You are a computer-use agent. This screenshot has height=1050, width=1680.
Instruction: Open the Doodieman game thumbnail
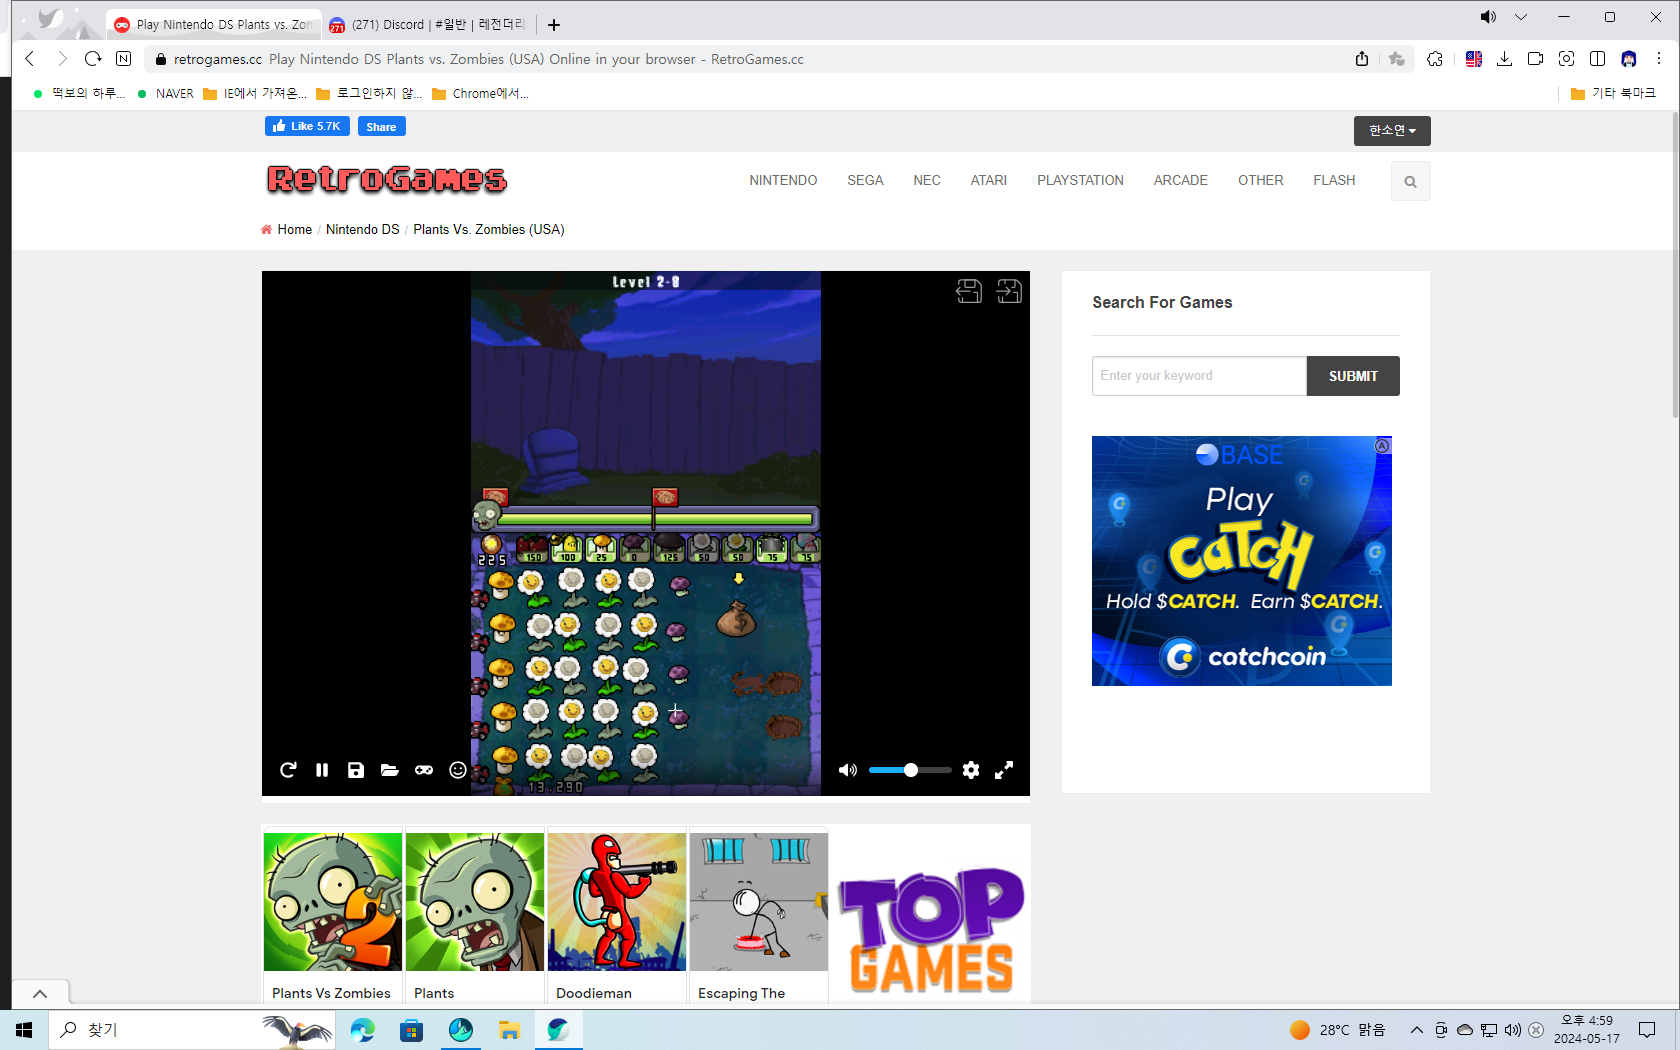(x=617, y=902)
